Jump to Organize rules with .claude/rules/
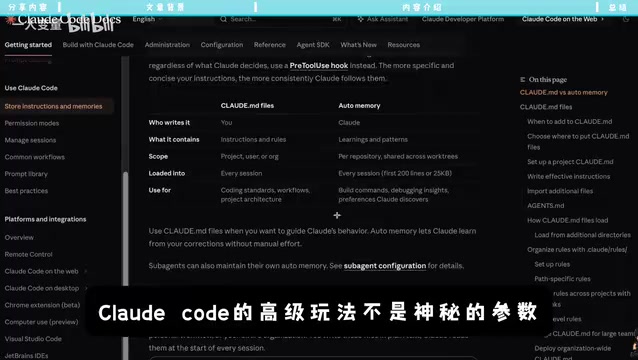The height and width of the screenshot is (360, 638). tap(577, 250)
